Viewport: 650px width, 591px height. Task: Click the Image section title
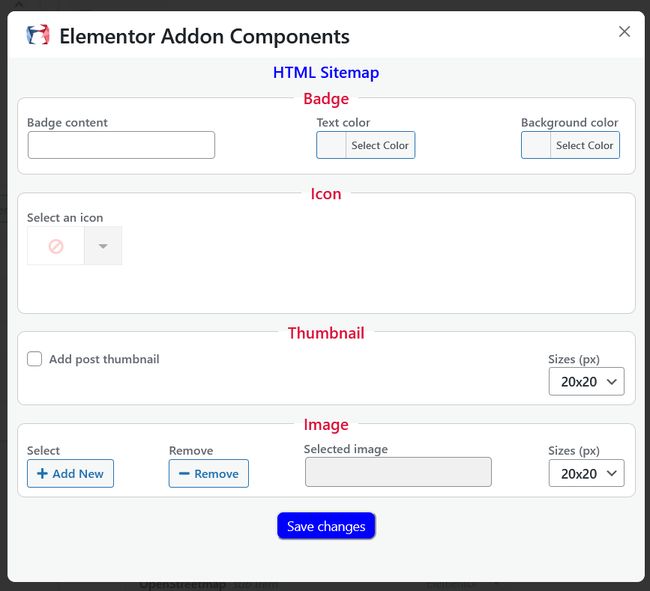tap(326, 425)
